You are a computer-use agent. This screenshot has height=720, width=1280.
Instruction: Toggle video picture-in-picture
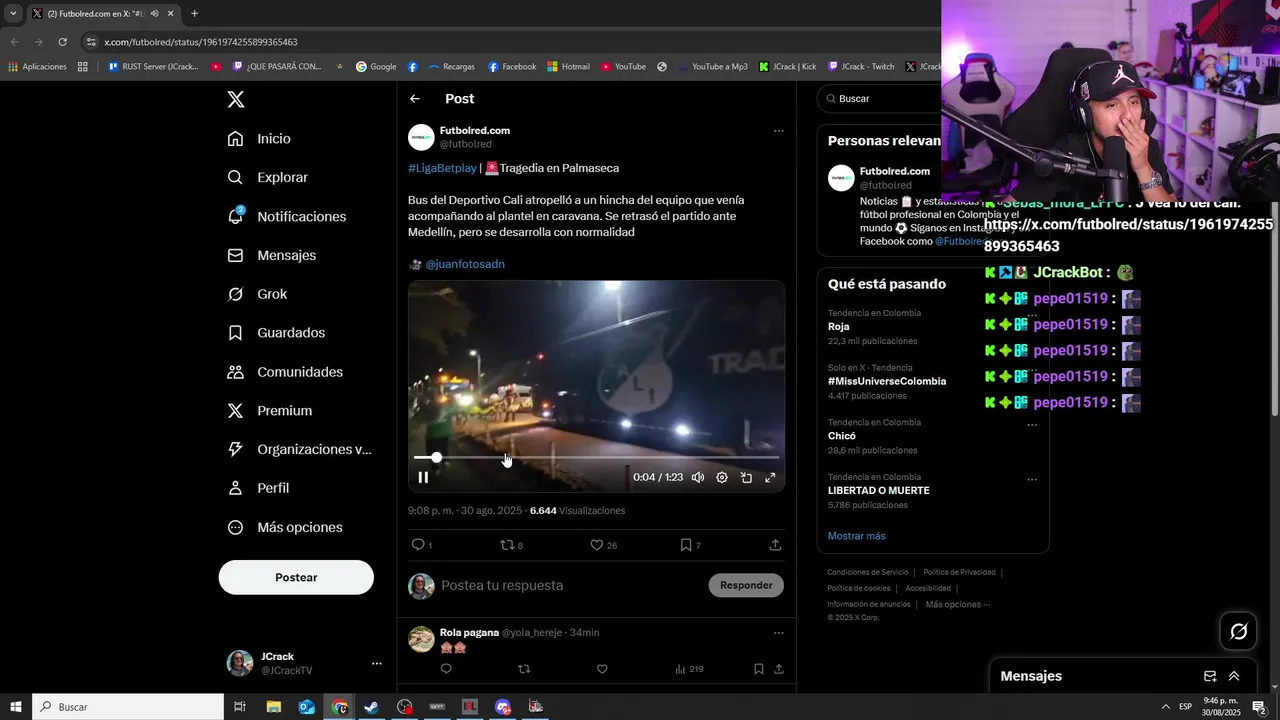746,478
